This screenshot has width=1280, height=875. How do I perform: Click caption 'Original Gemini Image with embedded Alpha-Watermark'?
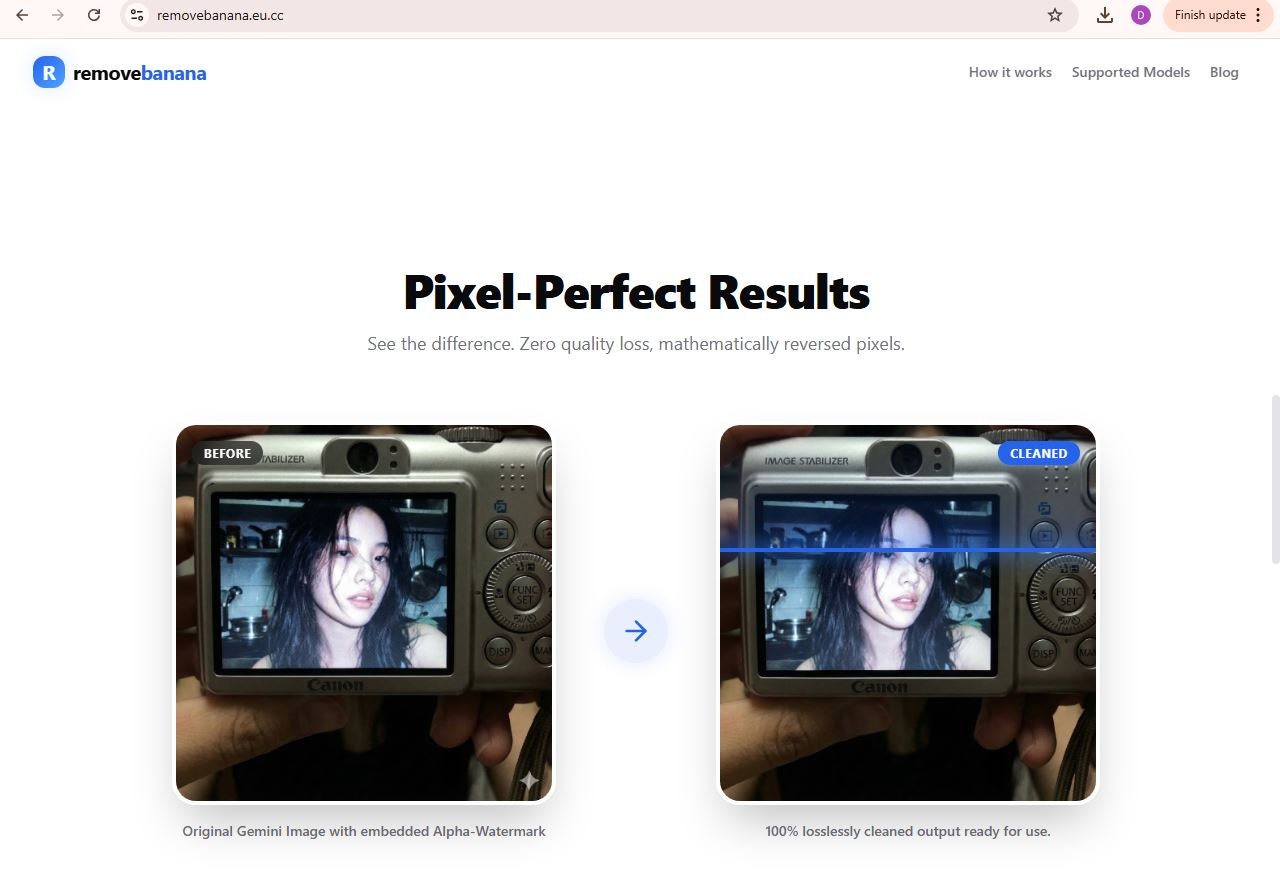click(364, 831)
